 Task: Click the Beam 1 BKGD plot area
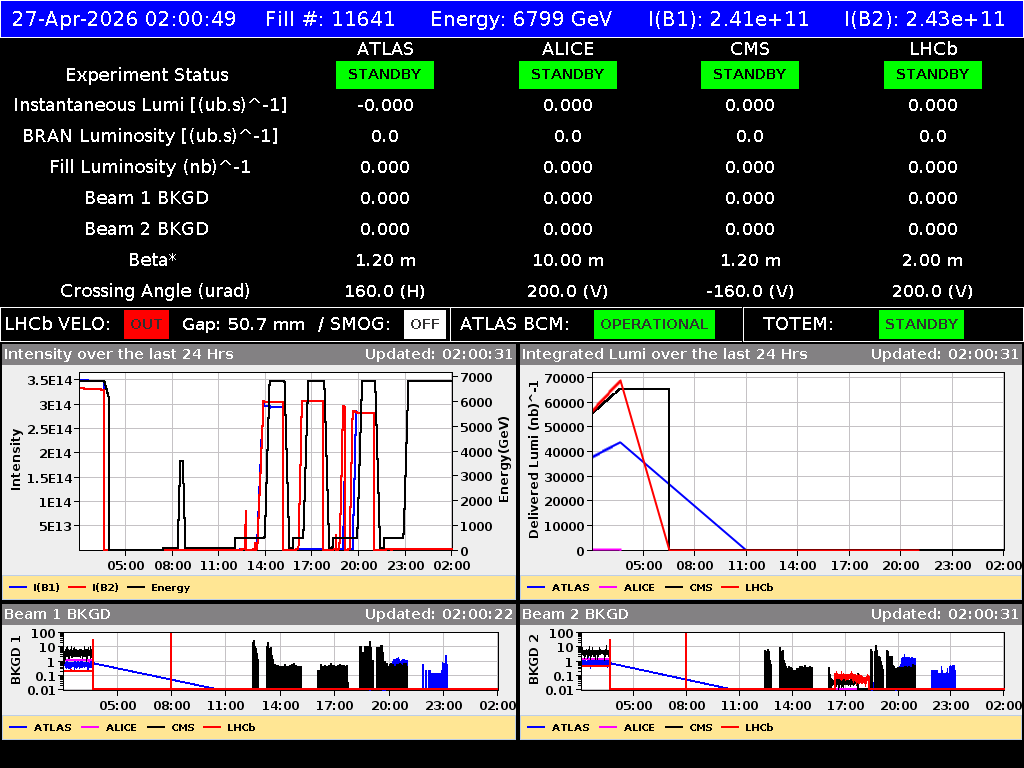click(280, 661)
